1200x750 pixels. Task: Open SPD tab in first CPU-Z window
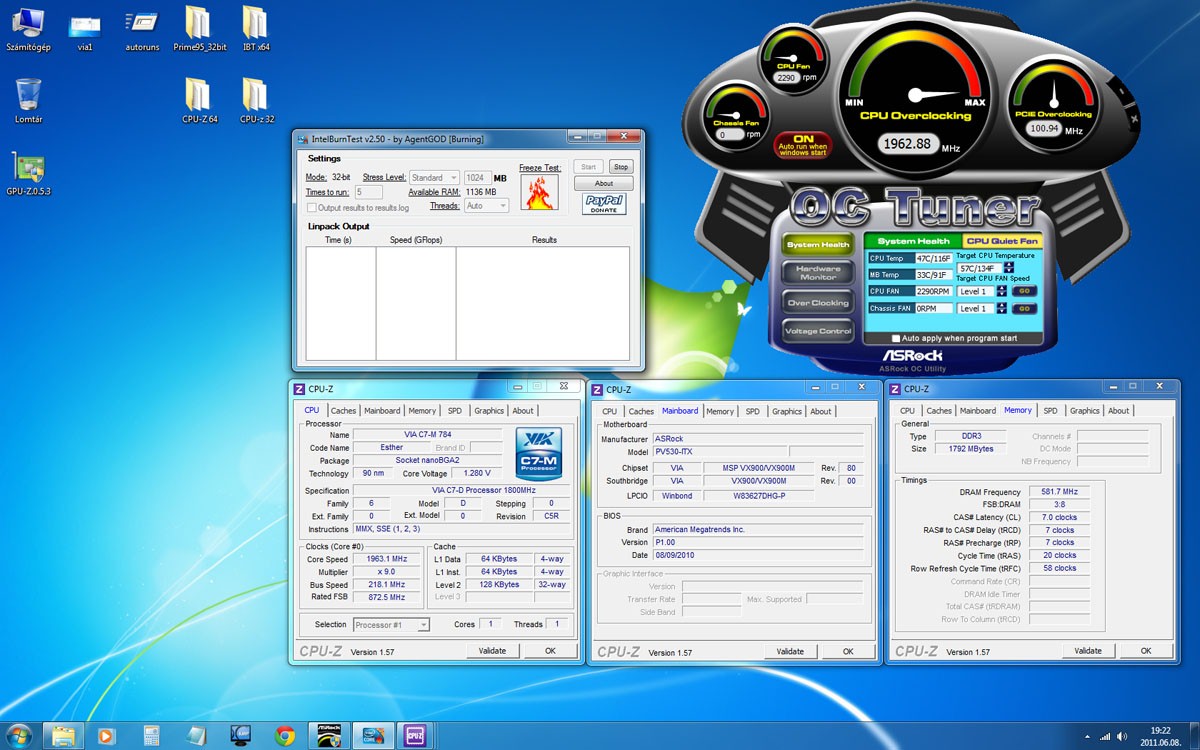tap(455, 410)
